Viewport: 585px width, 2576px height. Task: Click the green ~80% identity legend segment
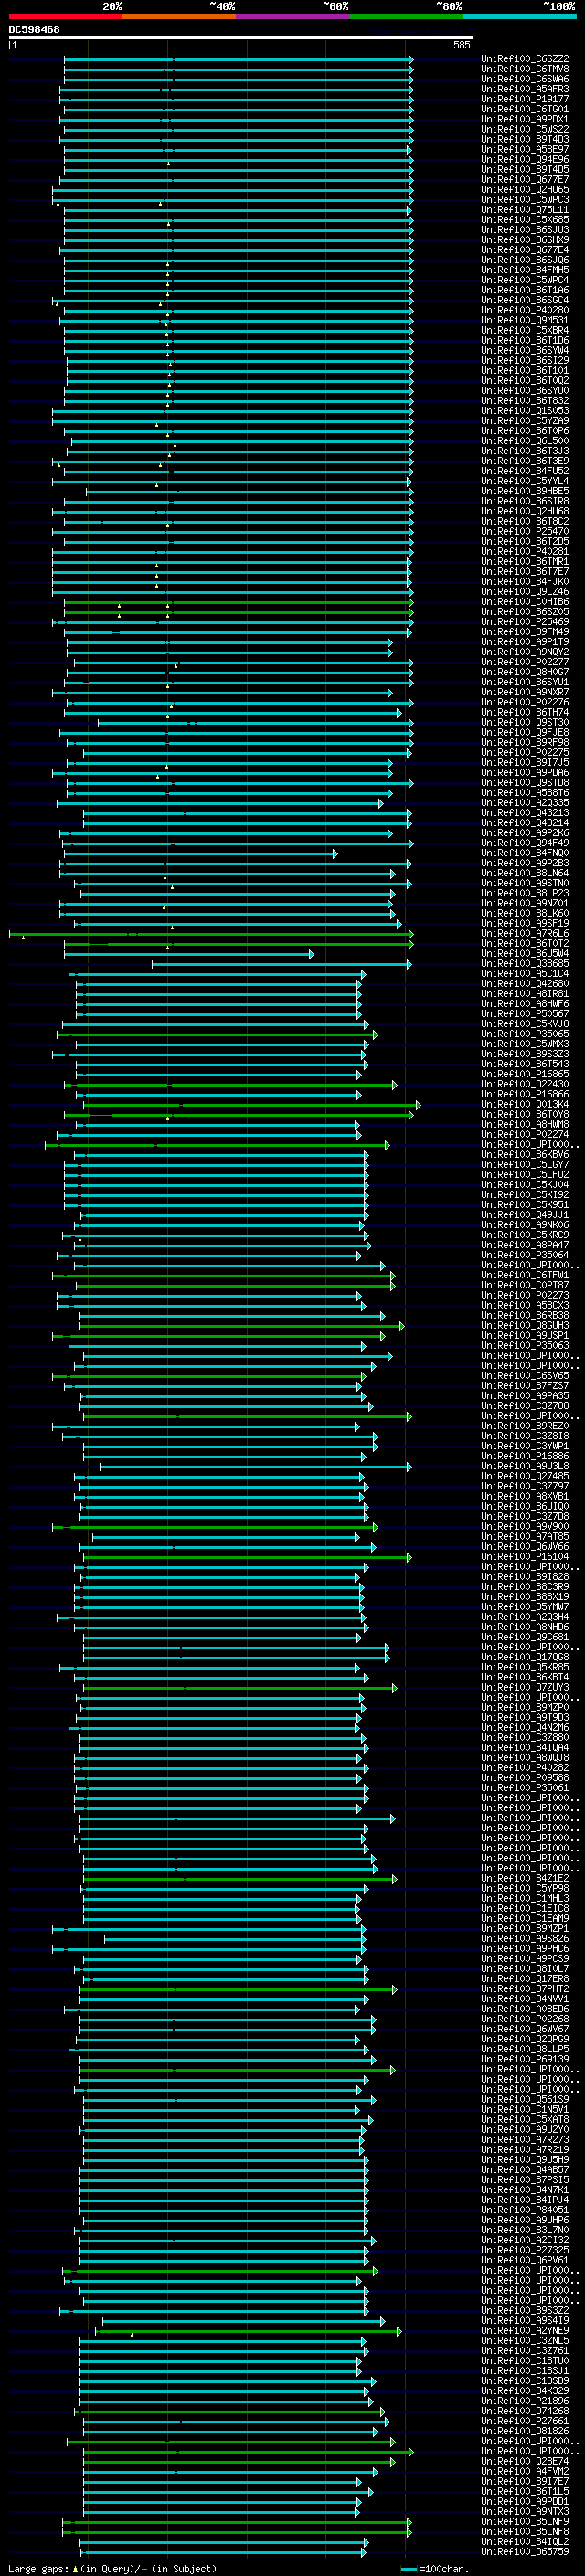click(x=406, y=16)
